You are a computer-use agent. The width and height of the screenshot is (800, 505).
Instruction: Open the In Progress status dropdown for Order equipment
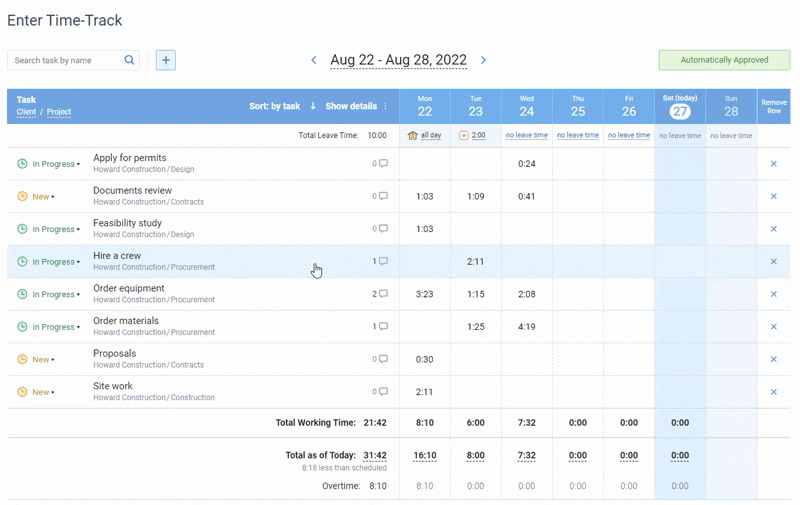coord(56,294)
